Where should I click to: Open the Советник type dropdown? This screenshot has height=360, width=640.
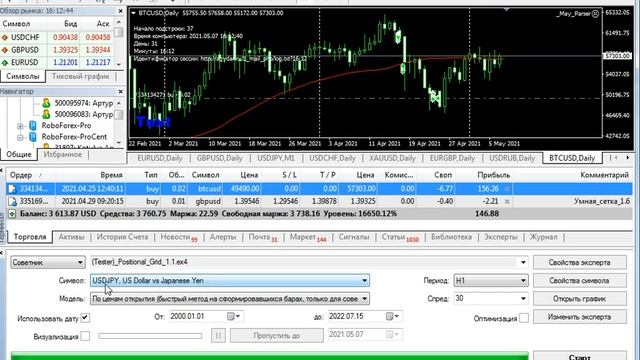48,262
